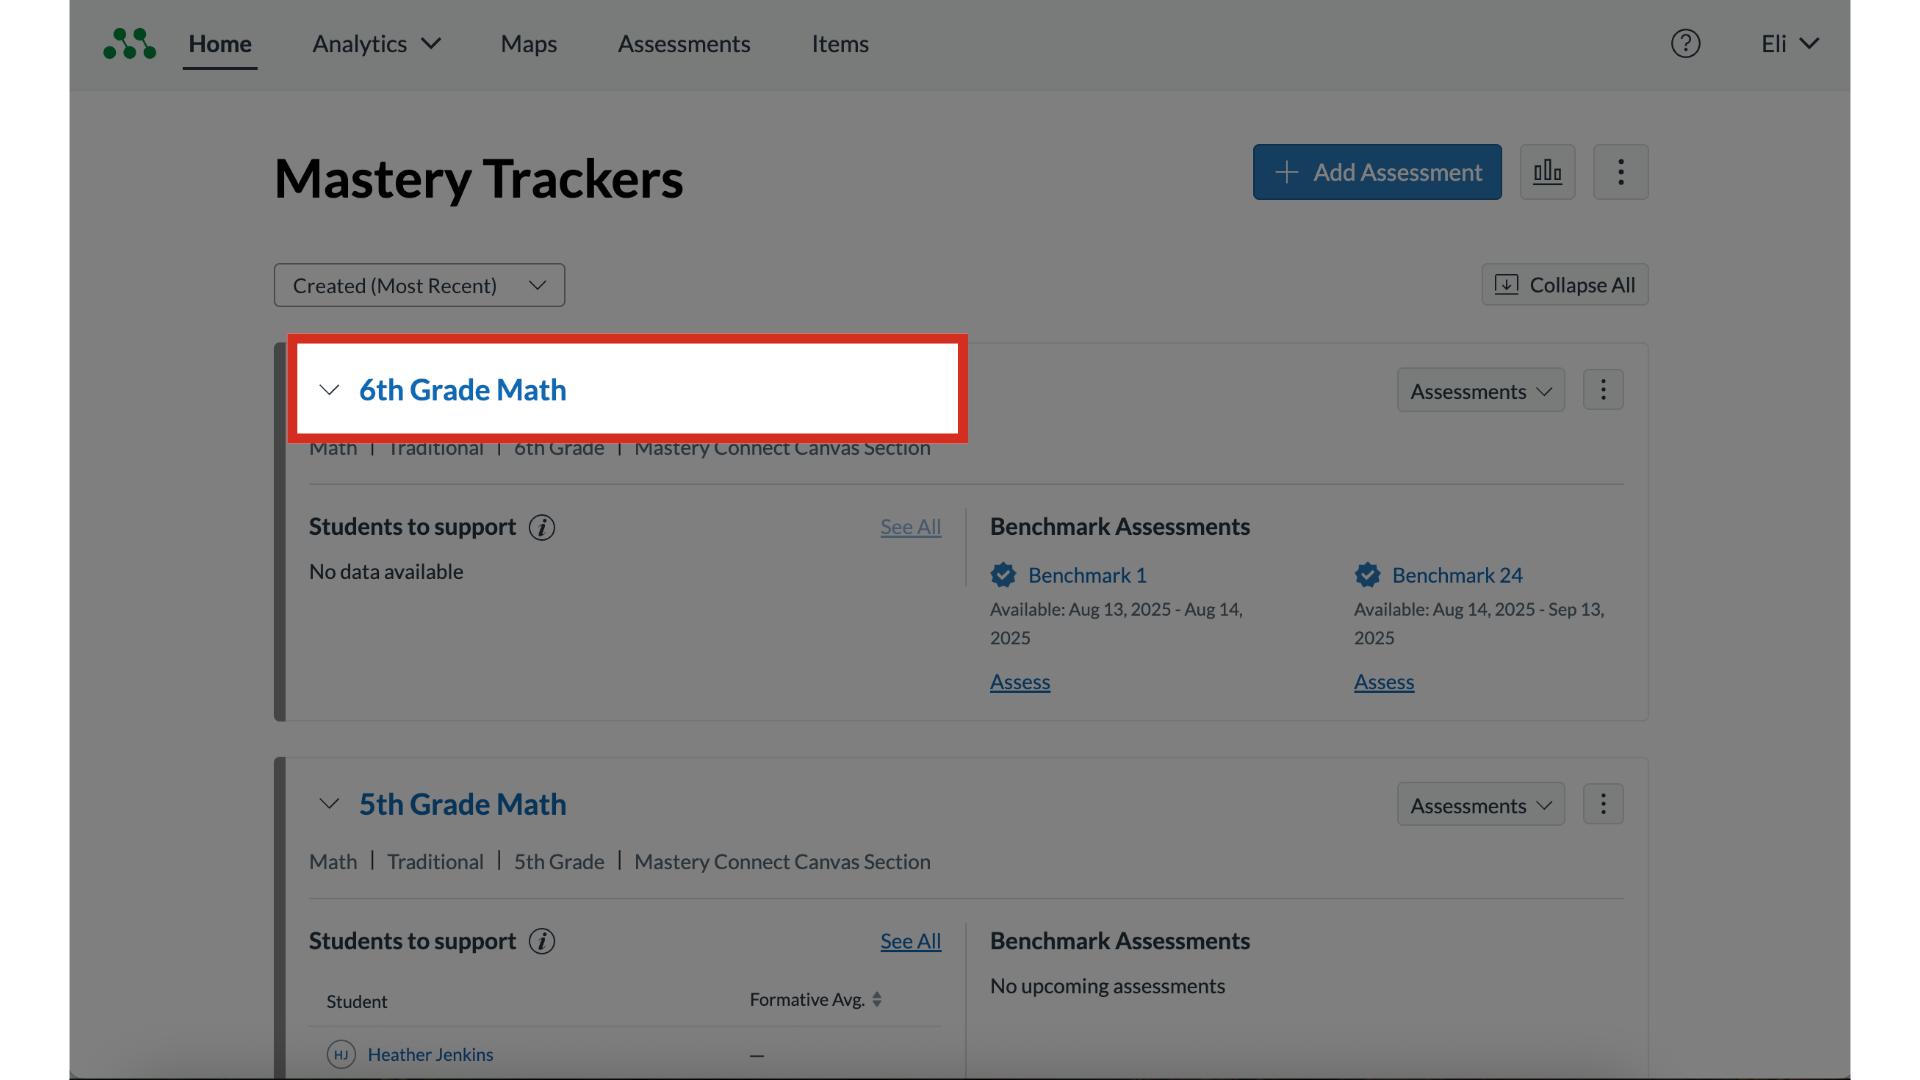Image resolution: width=1920 pixels, height=1080 pixels.
Task: Click See All in 5th Grade Math section
Action: pyautogui.click(x=910, y=941)
